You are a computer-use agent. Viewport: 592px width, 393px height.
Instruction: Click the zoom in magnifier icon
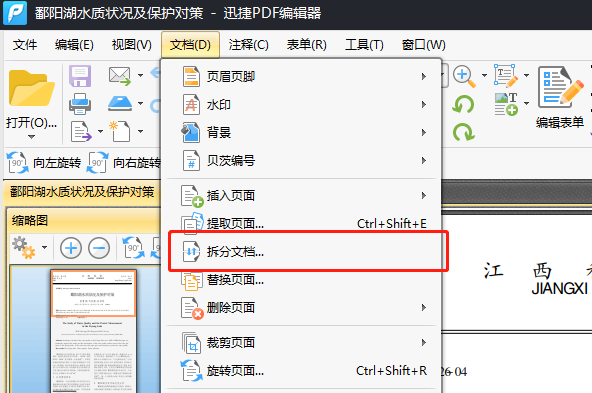tap(464, 76)
